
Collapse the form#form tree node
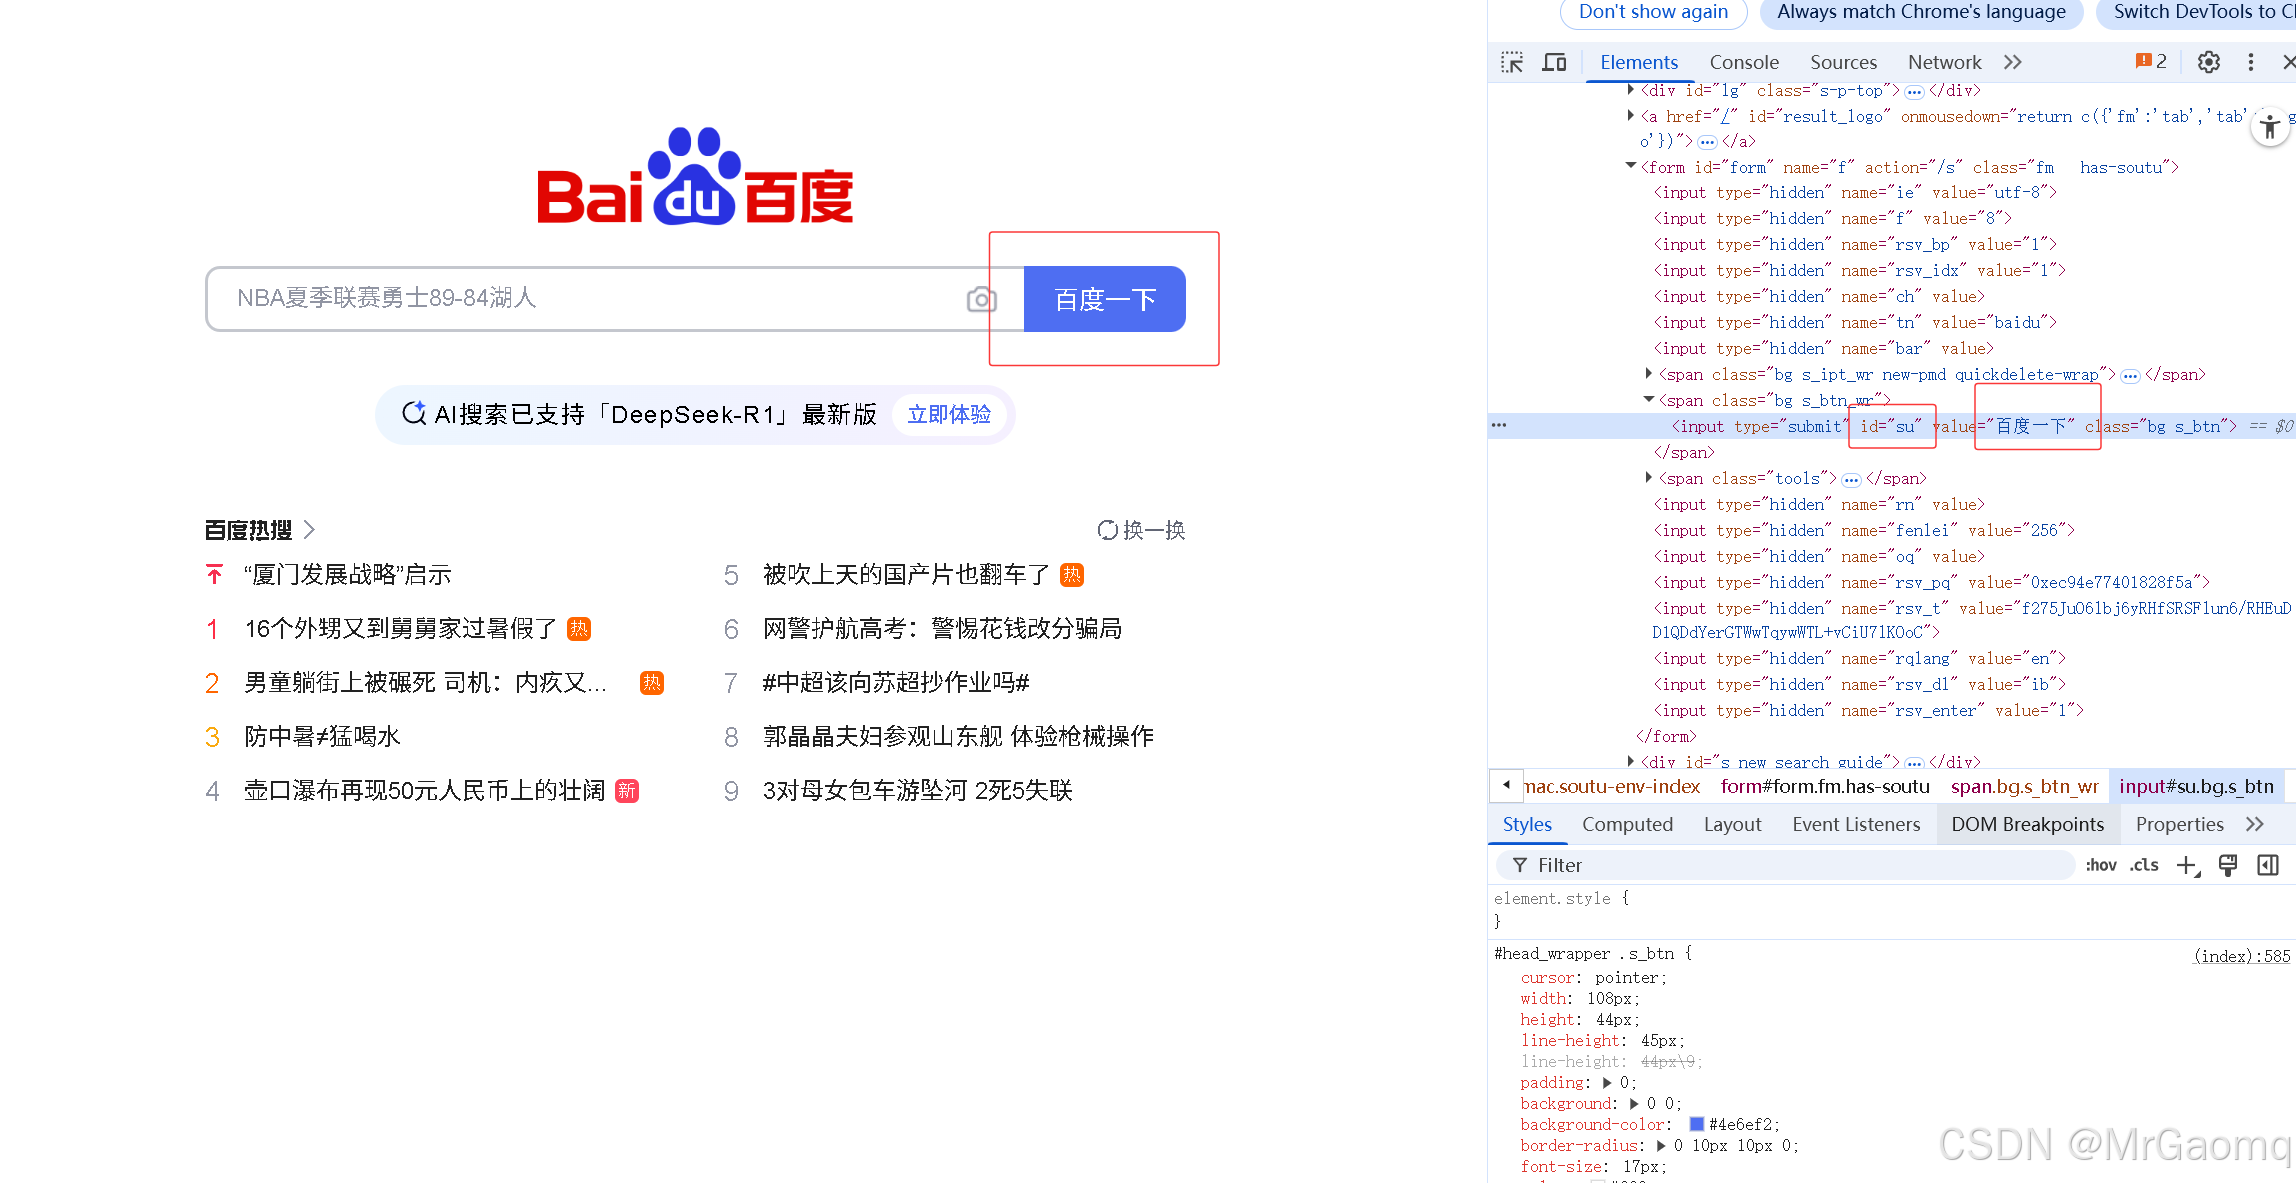click(1631, 167)
